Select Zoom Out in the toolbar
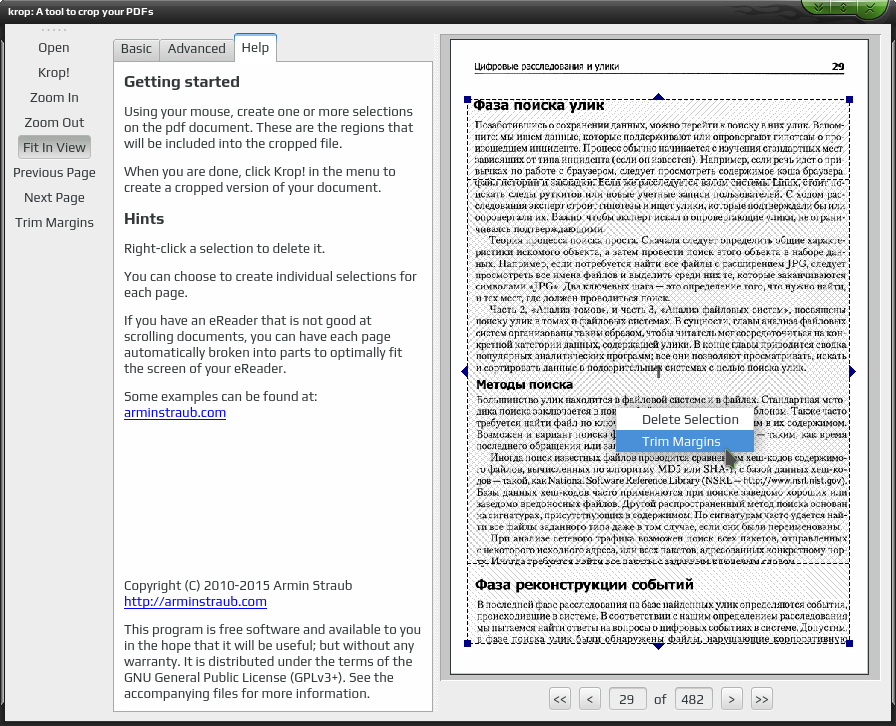896x726 pixels. coord(54,123)
